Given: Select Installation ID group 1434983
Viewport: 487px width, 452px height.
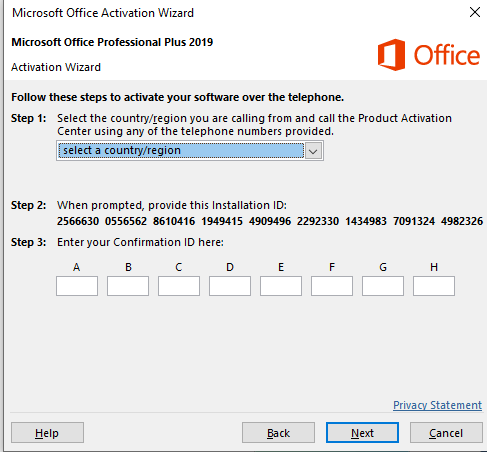Looking at the screenshot, I should (x=366, y=221).
